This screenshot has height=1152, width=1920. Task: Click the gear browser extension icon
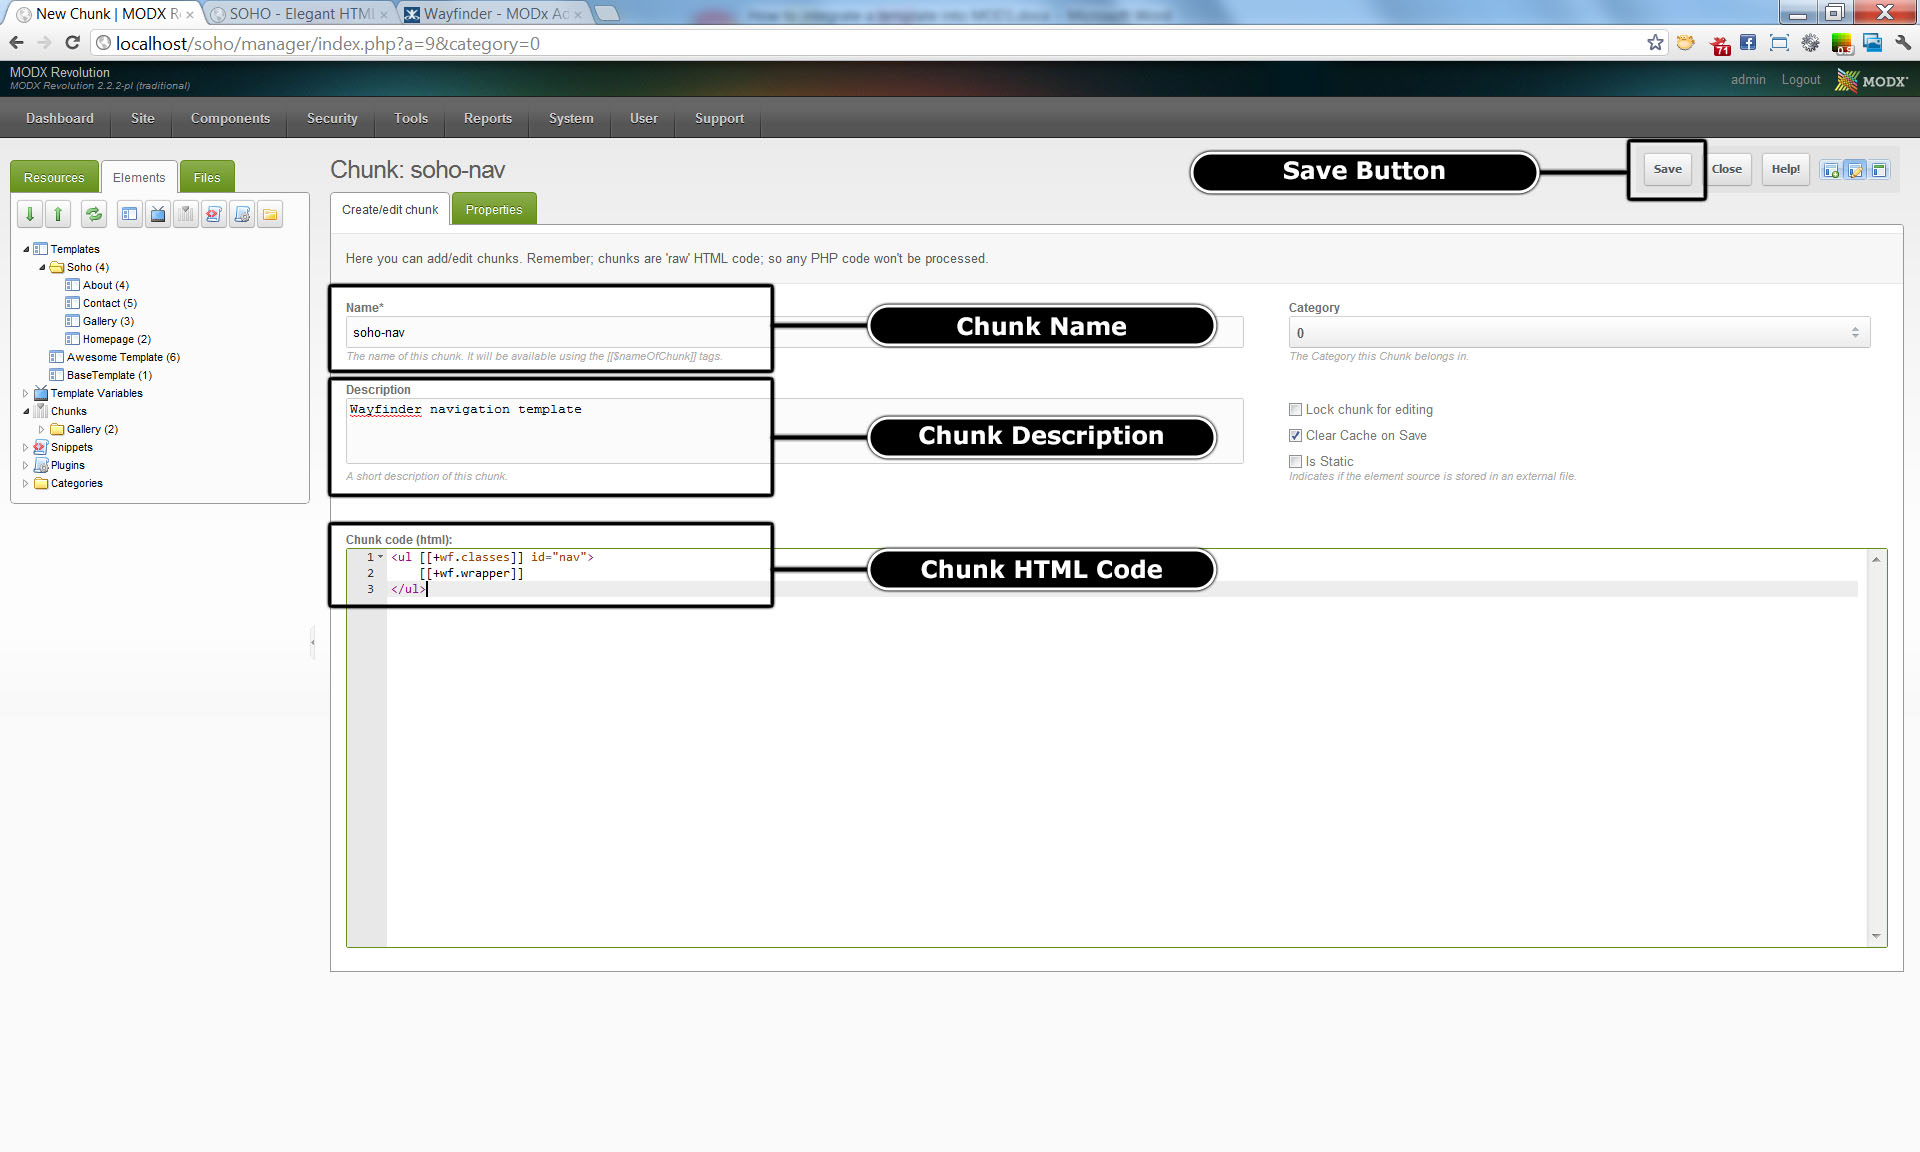1810,43
